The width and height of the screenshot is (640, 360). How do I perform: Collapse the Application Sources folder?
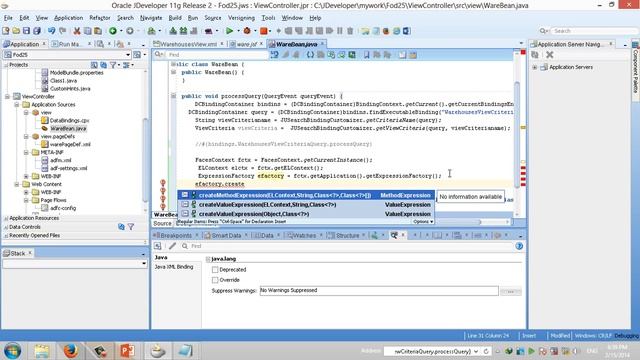click(17, 105)
